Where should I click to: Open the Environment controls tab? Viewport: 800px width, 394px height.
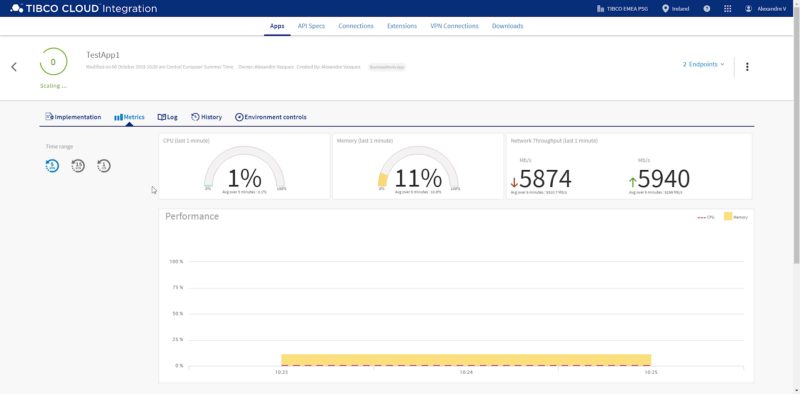pyautogui.click(x=271, y=117)
